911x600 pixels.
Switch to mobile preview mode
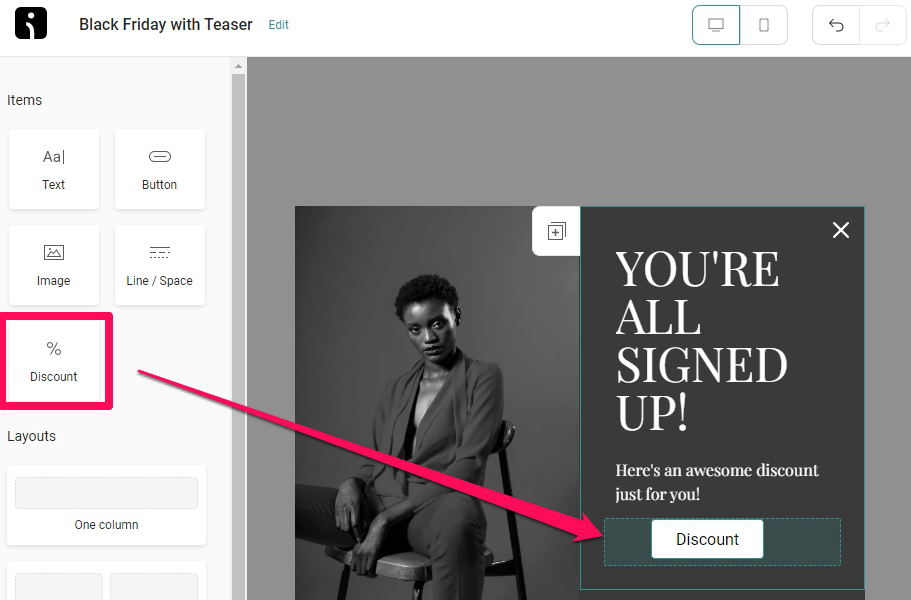(x=764, y=25)
